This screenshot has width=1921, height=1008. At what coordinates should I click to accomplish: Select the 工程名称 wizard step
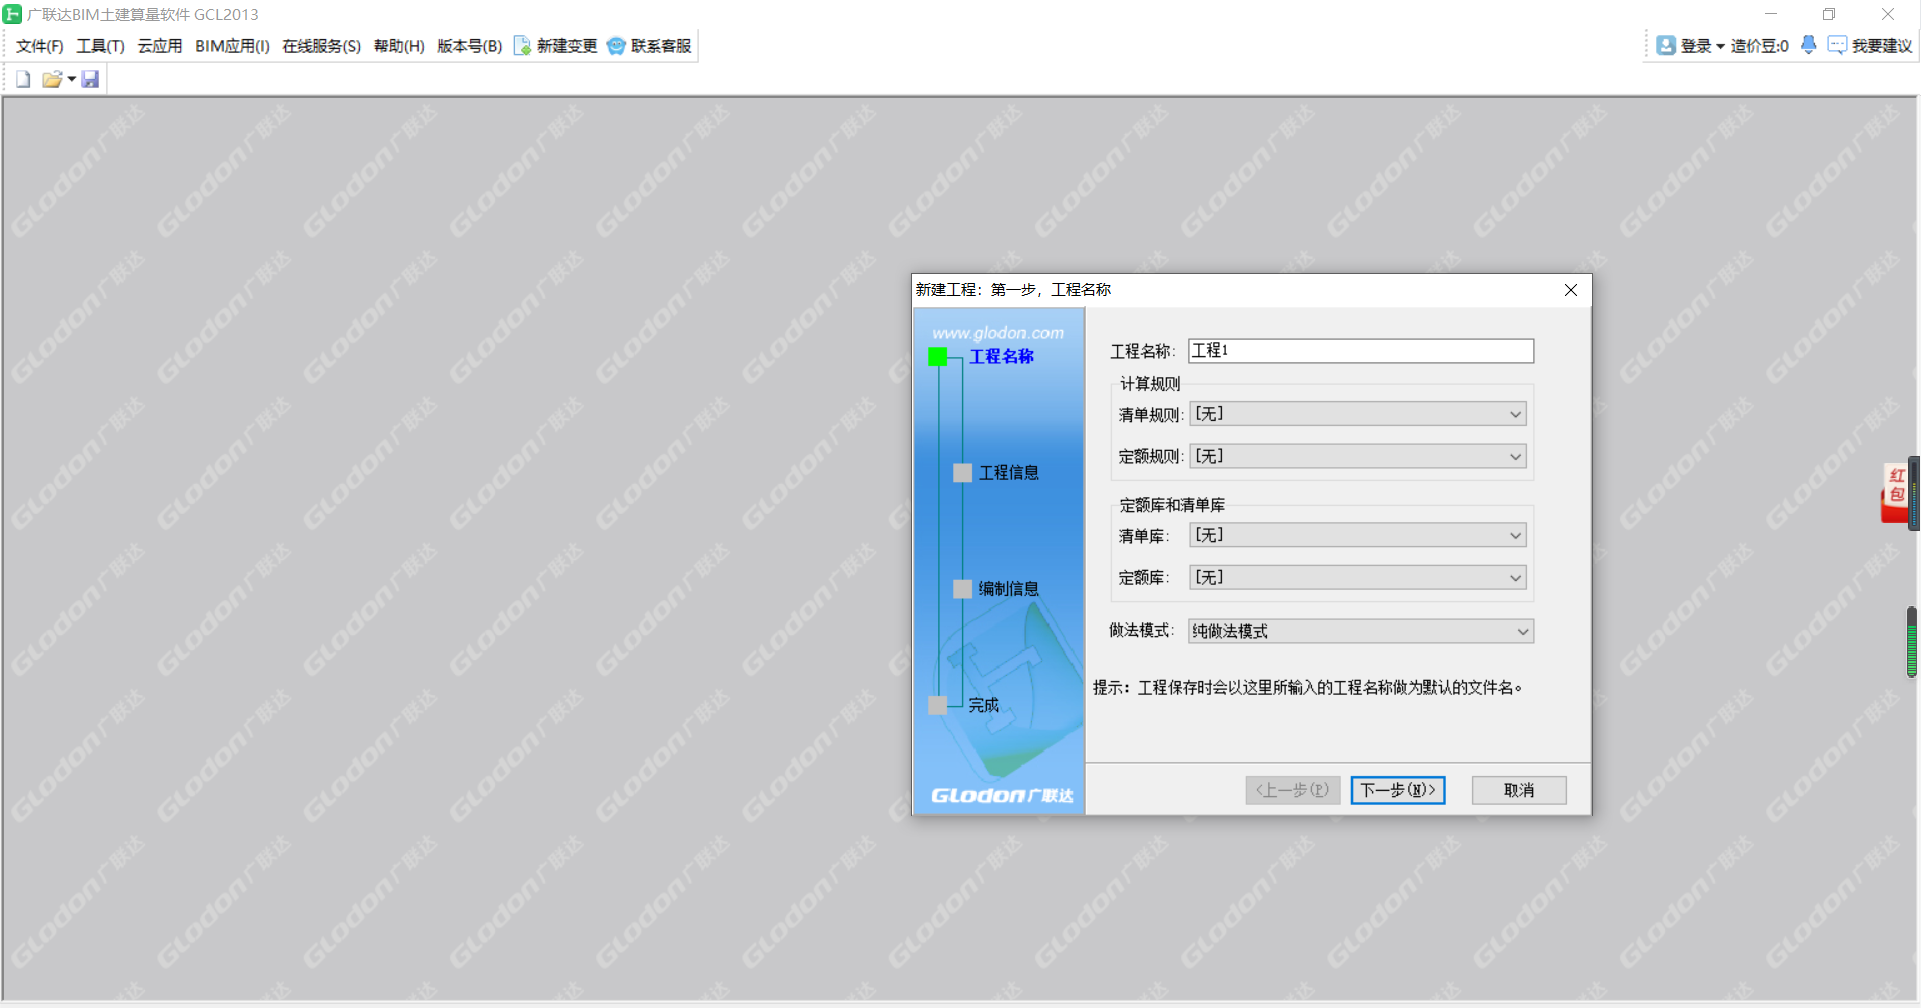pyautogui.click(x=1001, y=356)
